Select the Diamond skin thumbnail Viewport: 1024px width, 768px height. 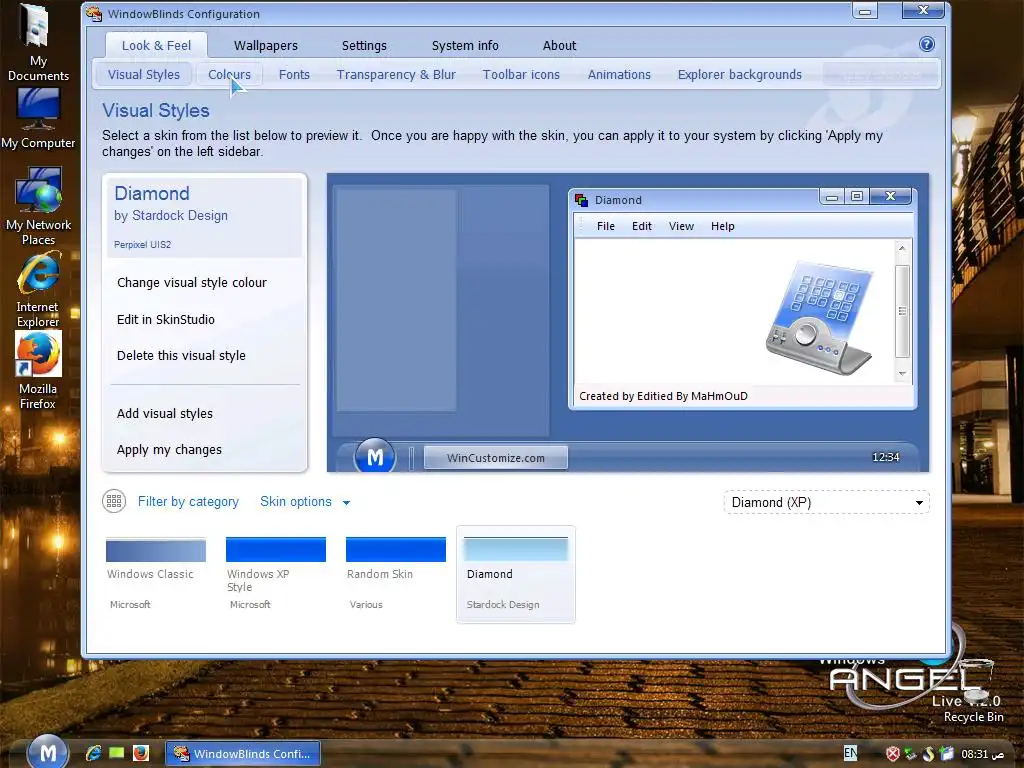tap(516, 574)
